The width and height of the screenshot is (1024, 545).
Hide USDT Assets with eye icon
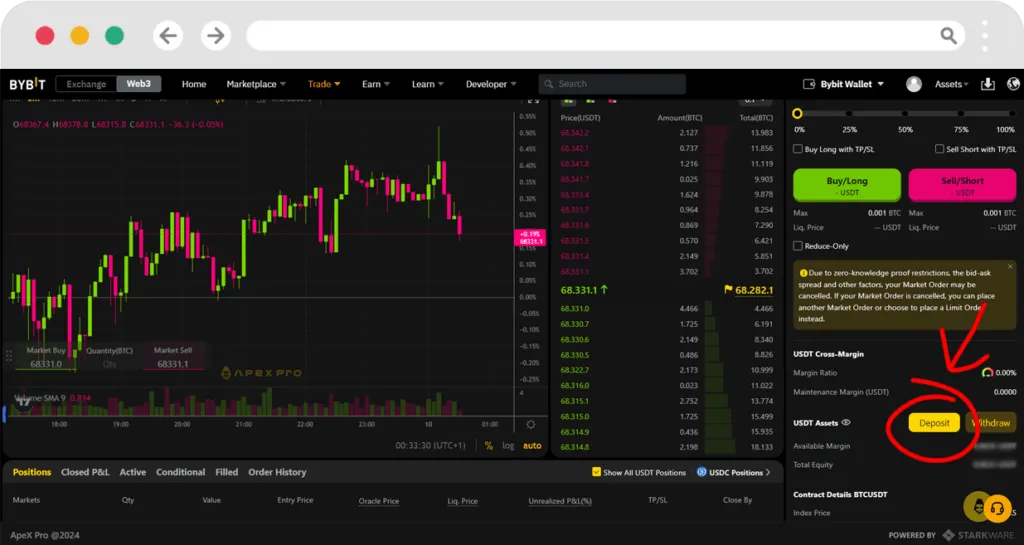coord(846,422)
